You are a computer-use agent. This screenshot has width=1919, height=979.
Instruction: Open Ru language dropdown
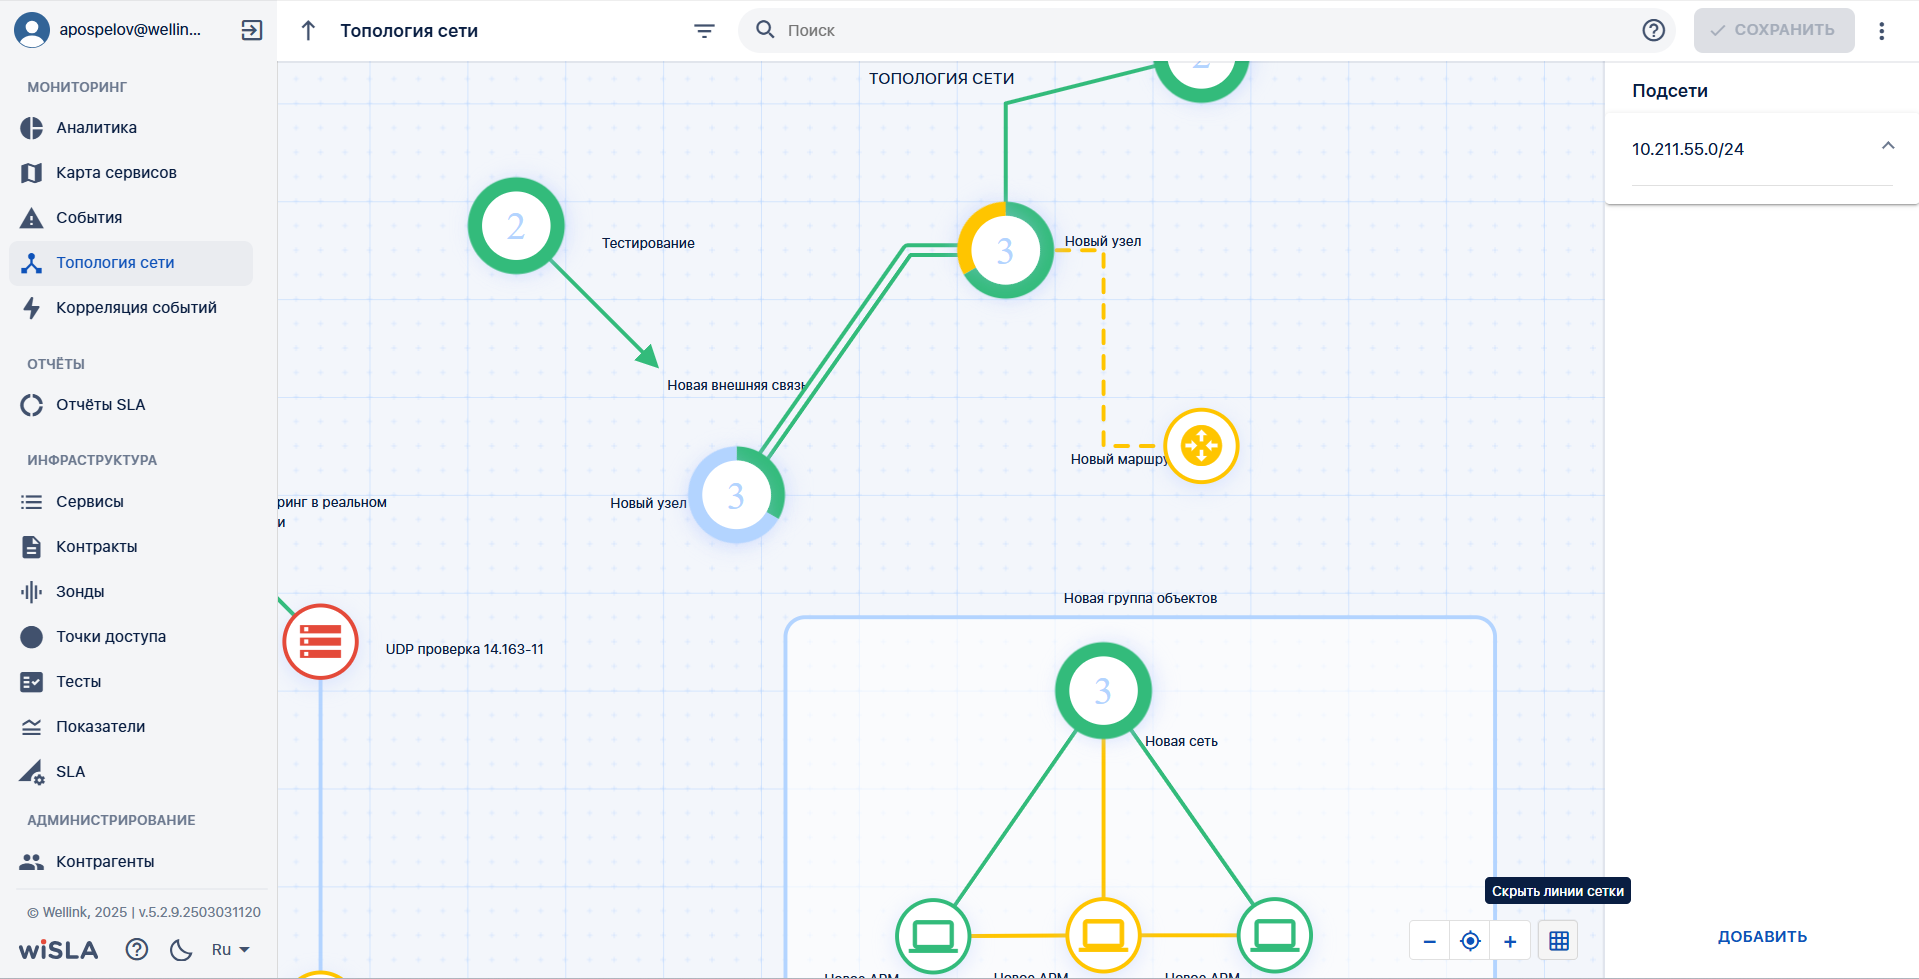pyautogui.click(x=230, y=950)
